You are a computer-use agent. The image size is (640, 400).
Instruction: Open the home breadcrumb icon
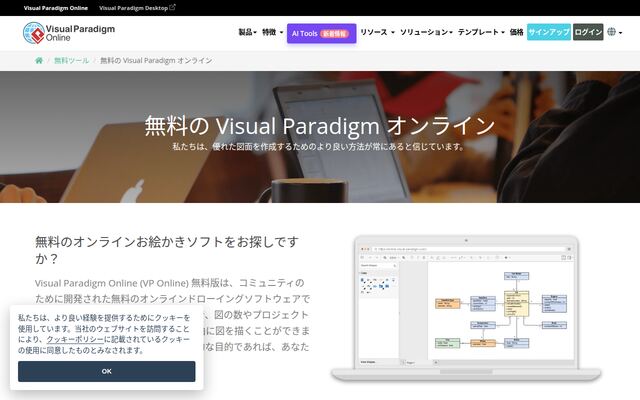[x=39, y=60]
